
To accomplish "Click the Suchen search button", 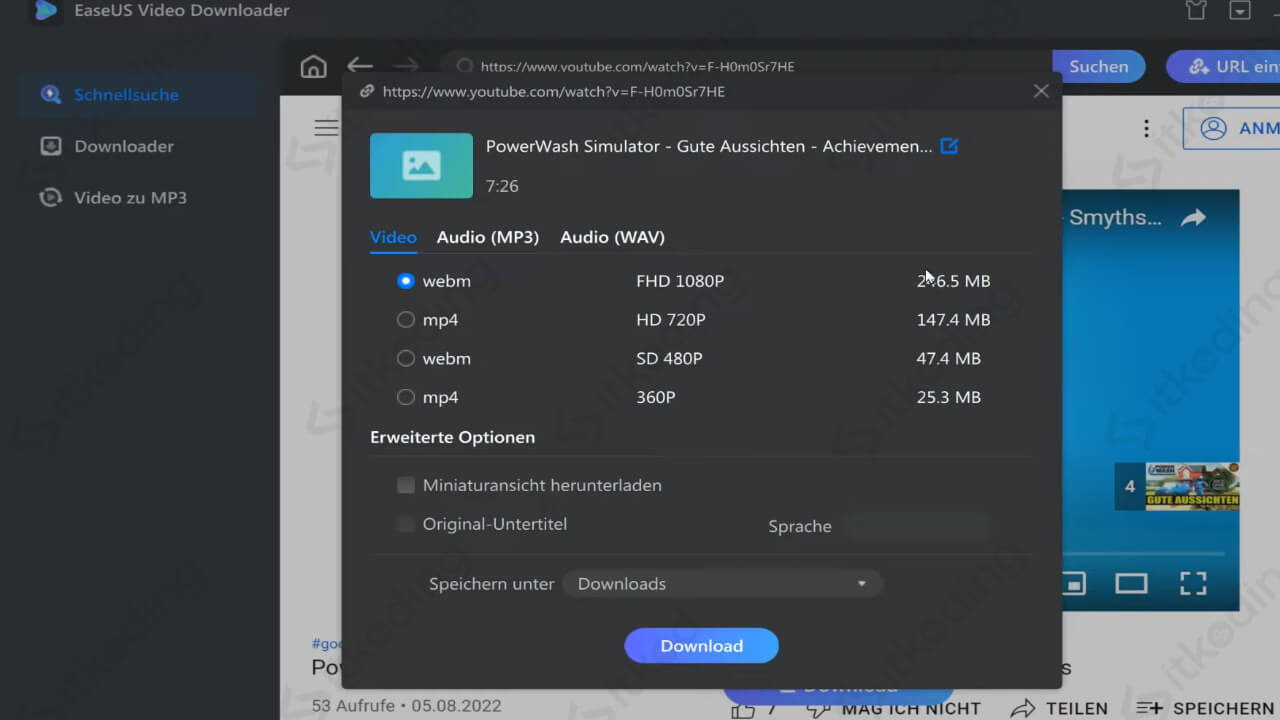I will pos(1098,67).
